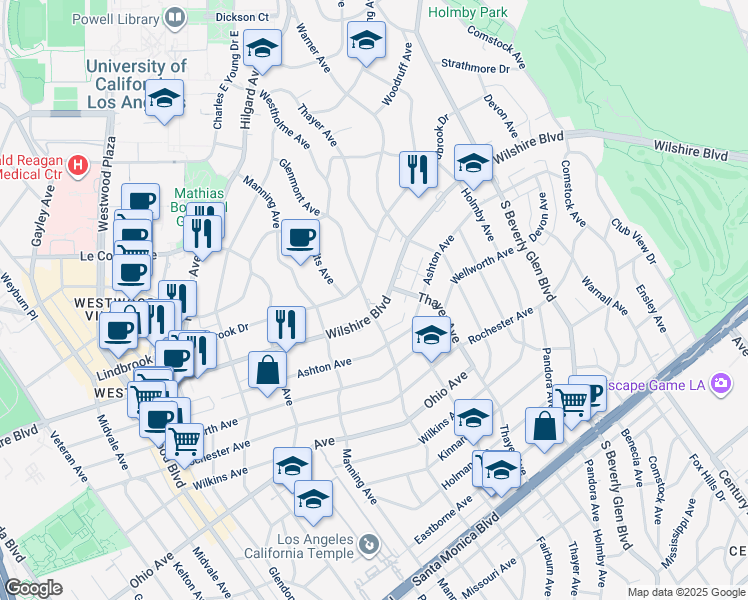This screenshot has height=600, width=748.
Task: Click the Fox Hills Dr label
Action: pyautogui.click(x=707, y=477)
